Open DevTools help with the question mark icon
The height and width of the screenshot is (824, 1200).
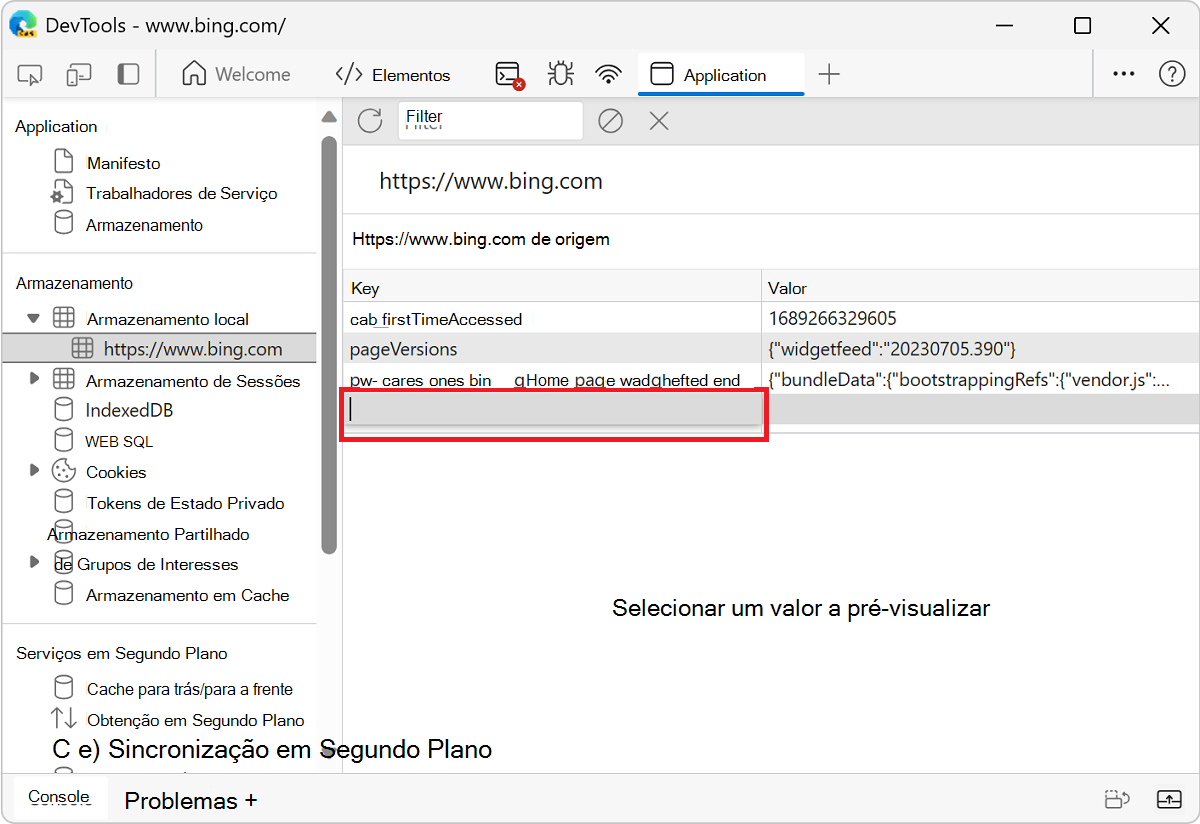click(x=1172, y=73)
